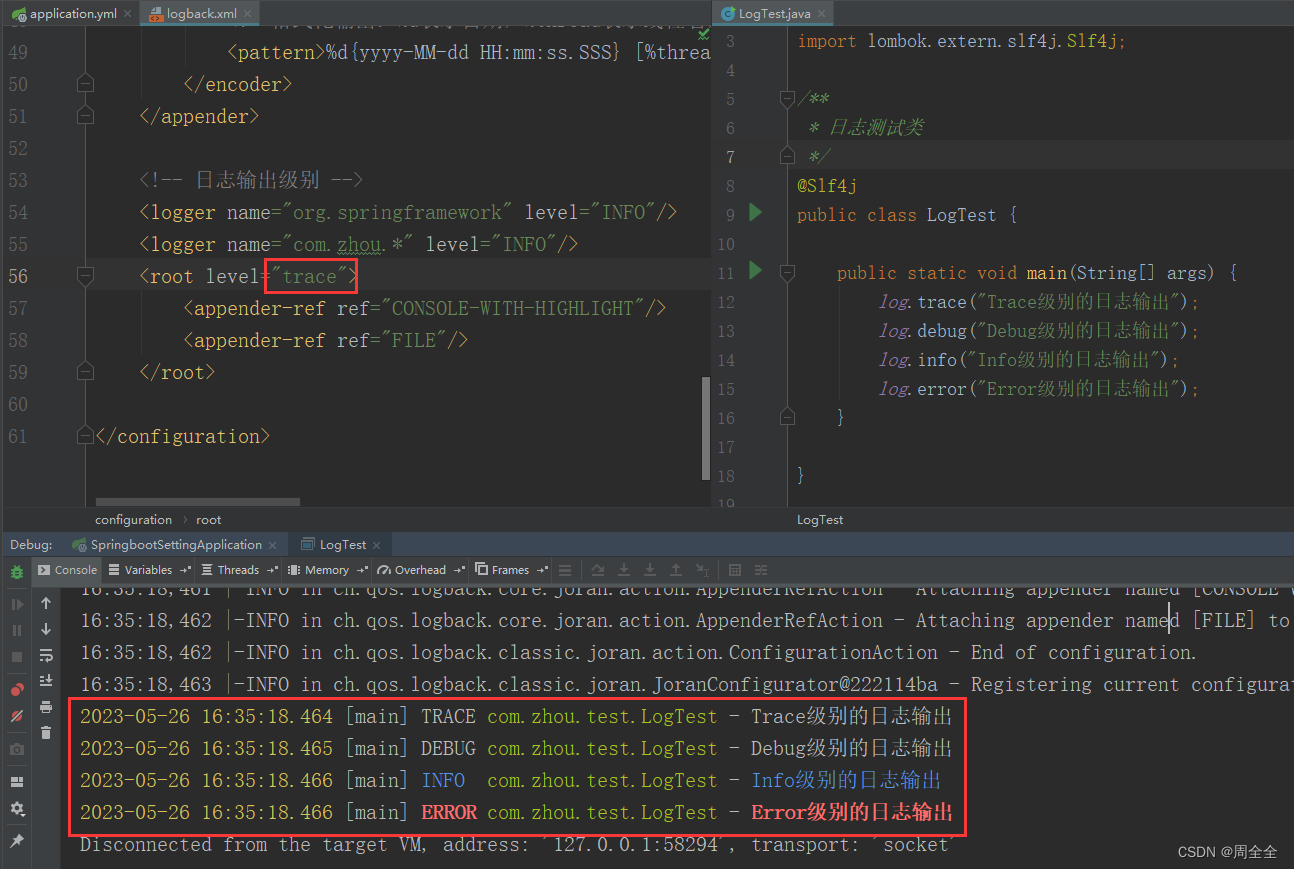Open the SpringbootSettingApplication debug tab
Screen dimensions: 1294x869
[x=176, y=545]
